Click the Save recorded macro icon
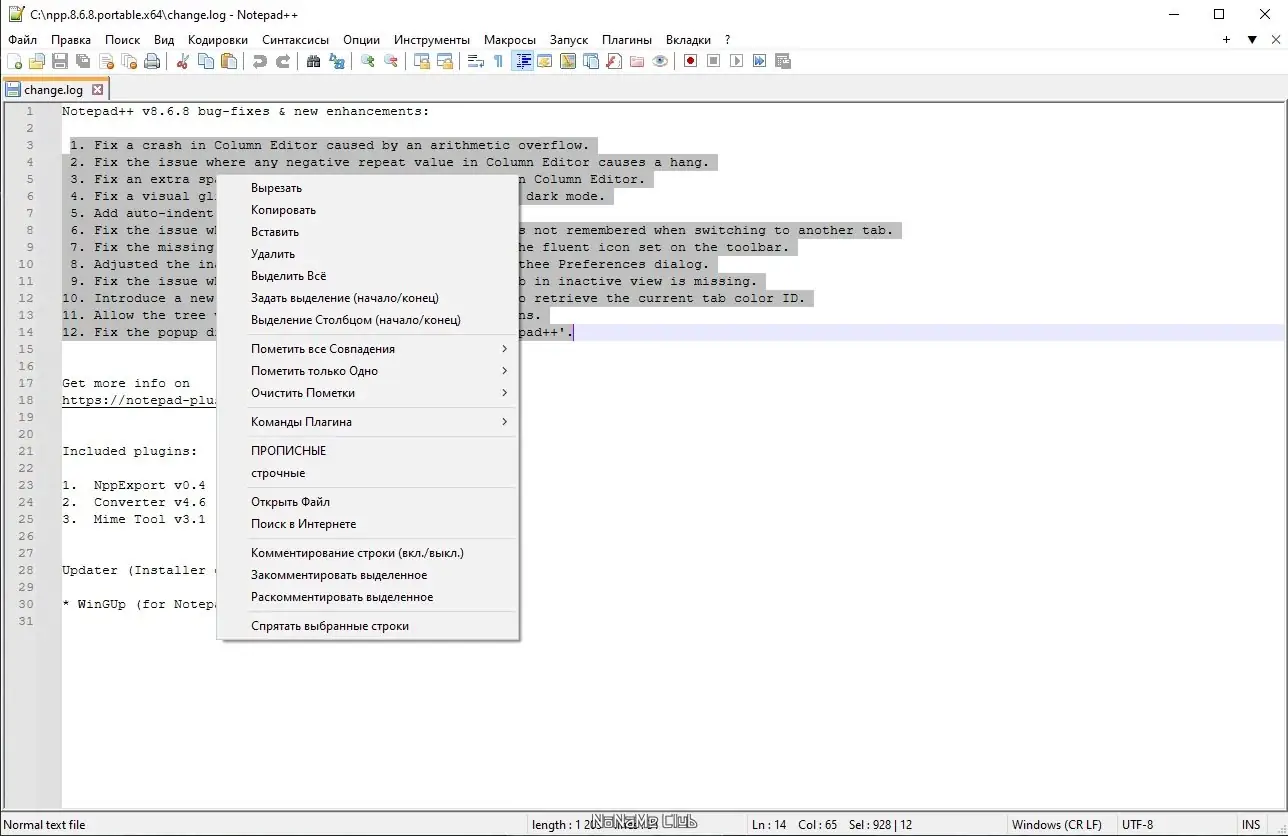Image resolution: width=1288 pixels, height=836 pixels. (x=783, y=61)
